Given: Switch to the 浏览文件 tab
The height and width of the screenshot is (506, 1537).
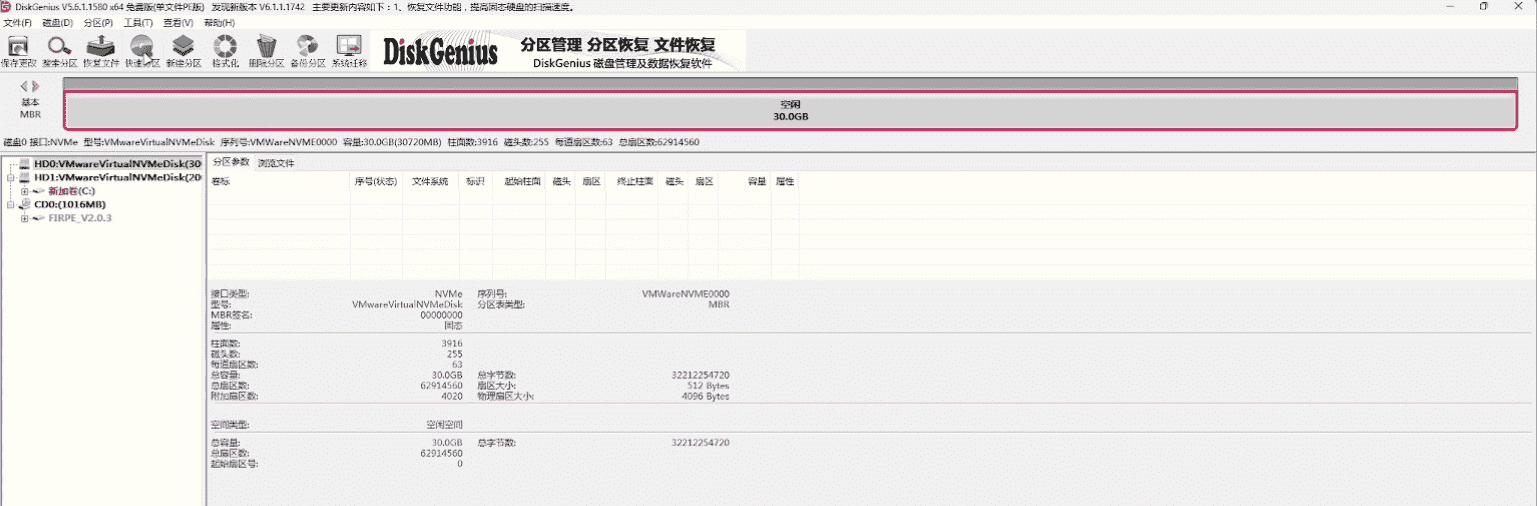Looking at the screenshot, I should (275, 162).
